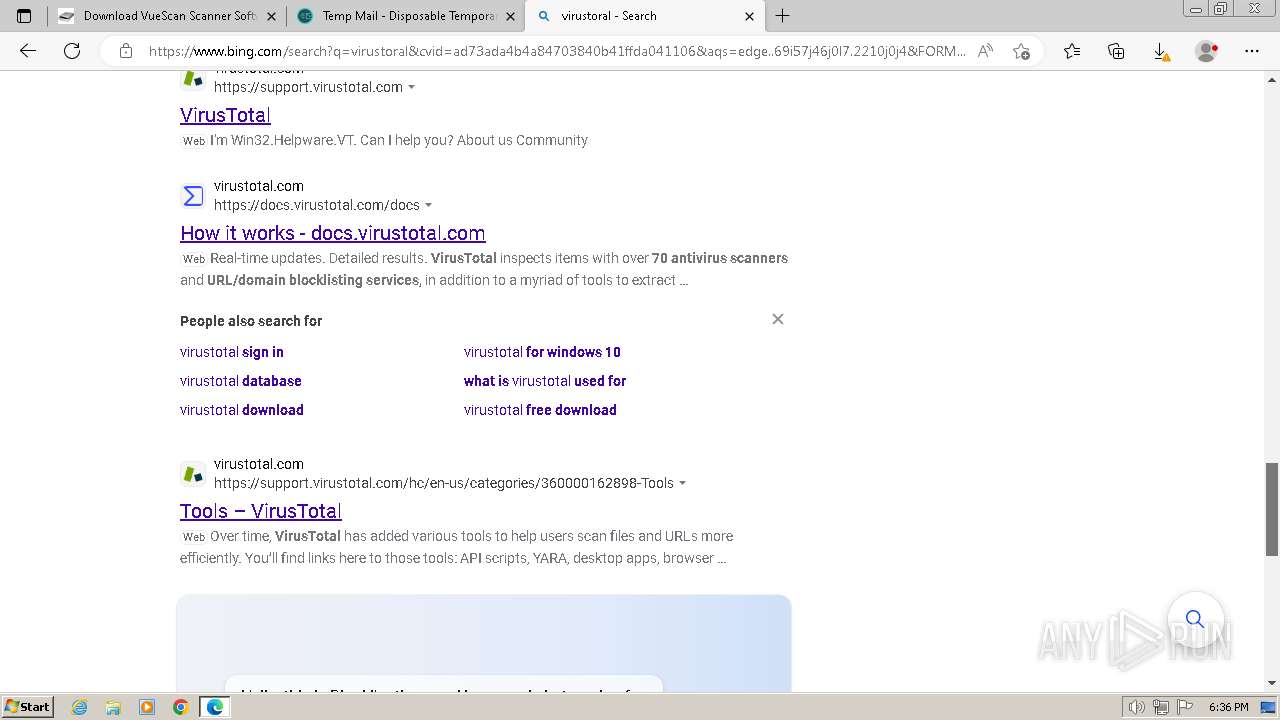Click the People also search for heading
Screen dimensions: 1280x720
point(251,321)
